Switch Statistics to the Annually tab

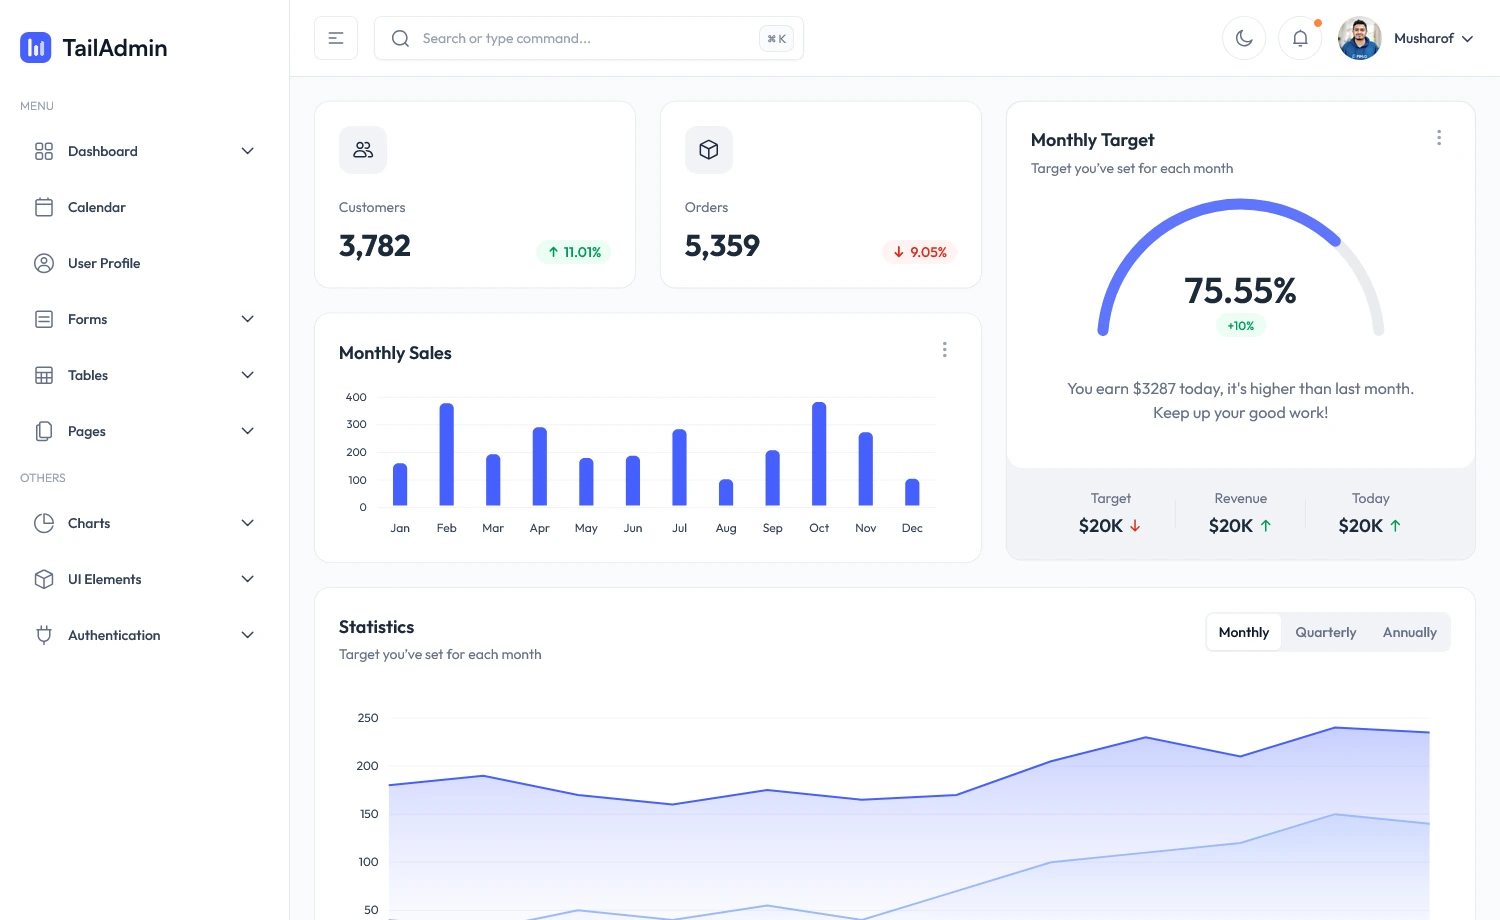1409,632
